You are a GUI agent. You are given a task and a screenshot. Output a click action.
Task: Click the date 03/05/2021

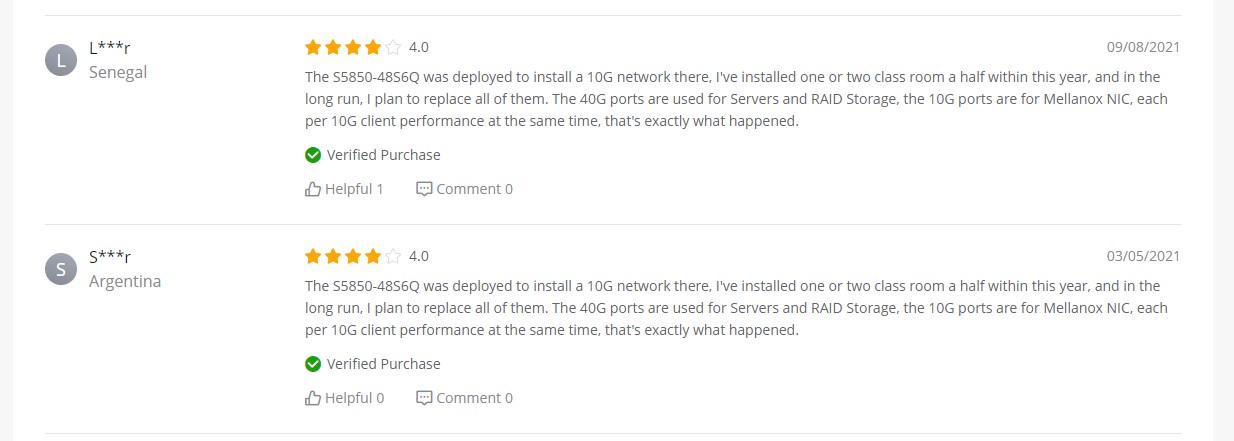coord(1143,256)
